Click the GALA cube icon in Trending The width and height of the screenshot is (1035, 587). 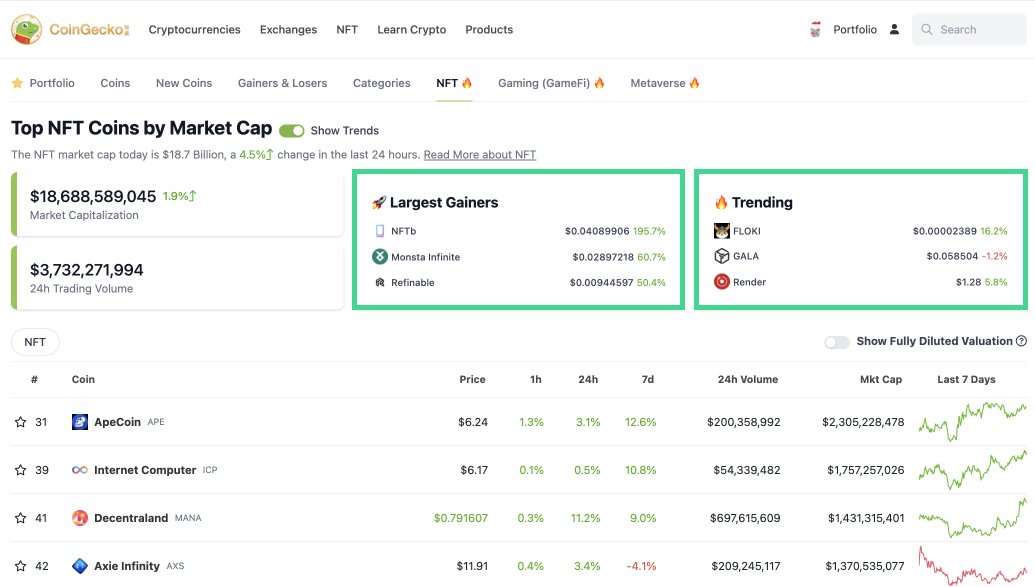click(722, 256)
